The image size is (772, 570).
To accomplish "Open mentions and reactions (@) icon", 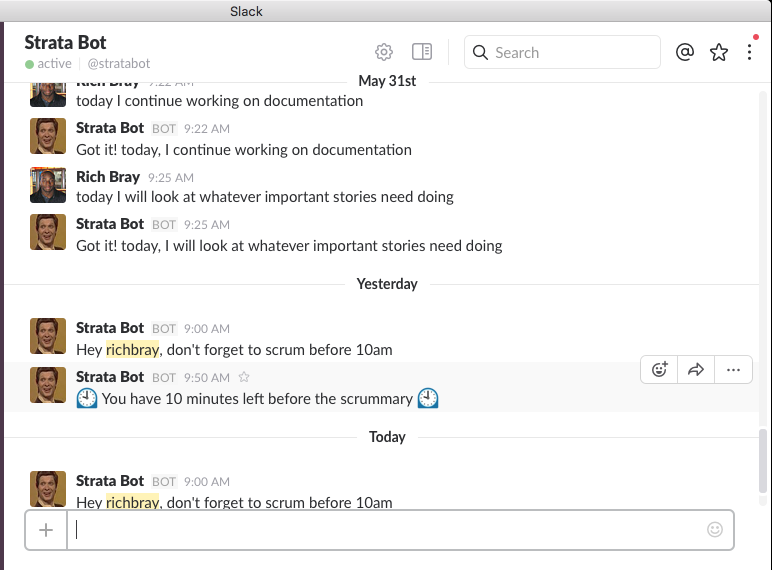I will click(685, 52).
